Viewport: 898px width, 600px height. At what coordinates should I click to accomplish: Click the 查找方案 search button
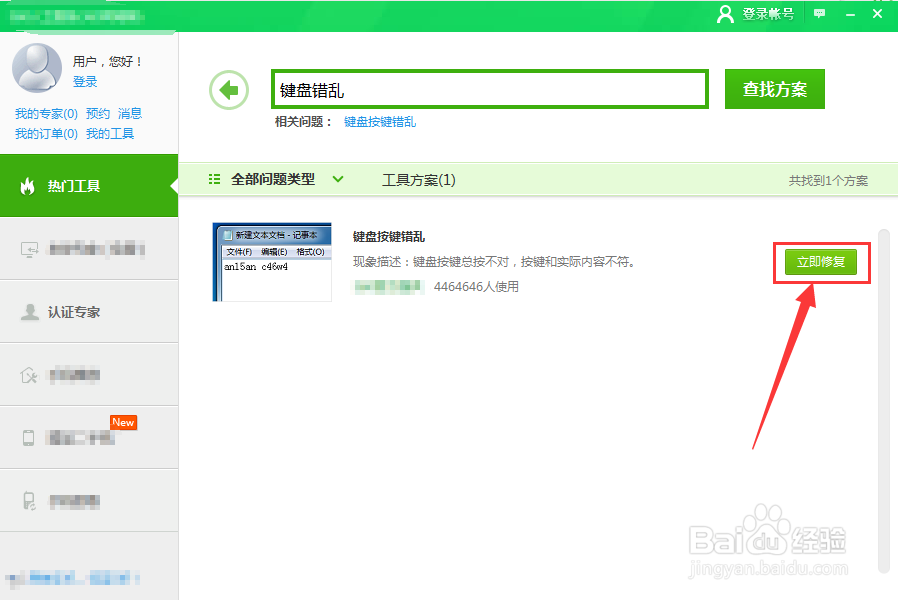coord(774,89)
